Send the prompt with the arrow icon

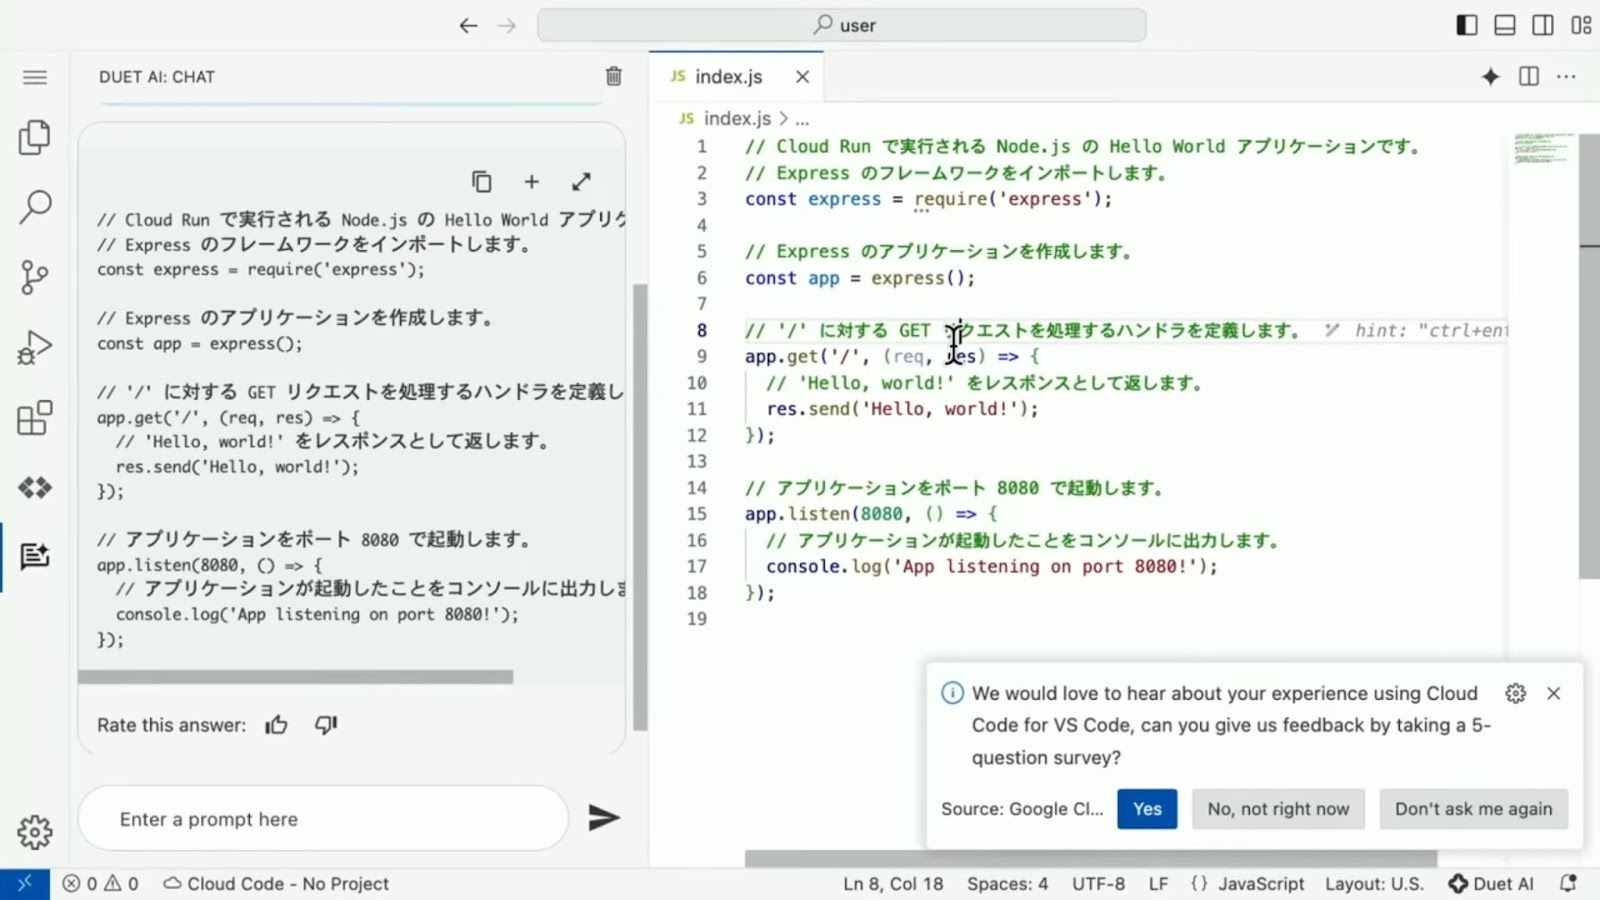tap(603, 818)
